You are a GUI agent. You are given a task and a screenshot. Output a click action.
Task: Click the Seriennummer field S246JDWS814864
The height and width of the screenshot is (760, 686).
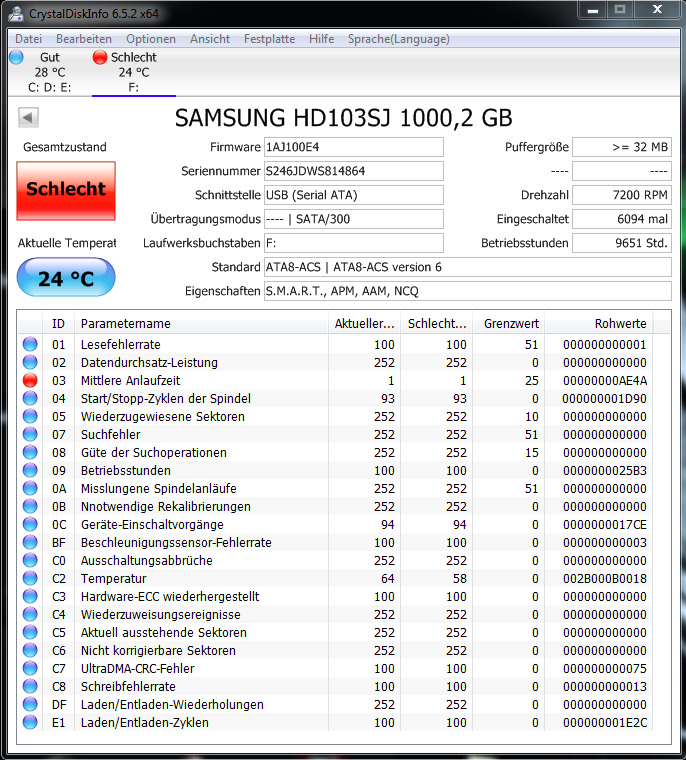(353, 171)
